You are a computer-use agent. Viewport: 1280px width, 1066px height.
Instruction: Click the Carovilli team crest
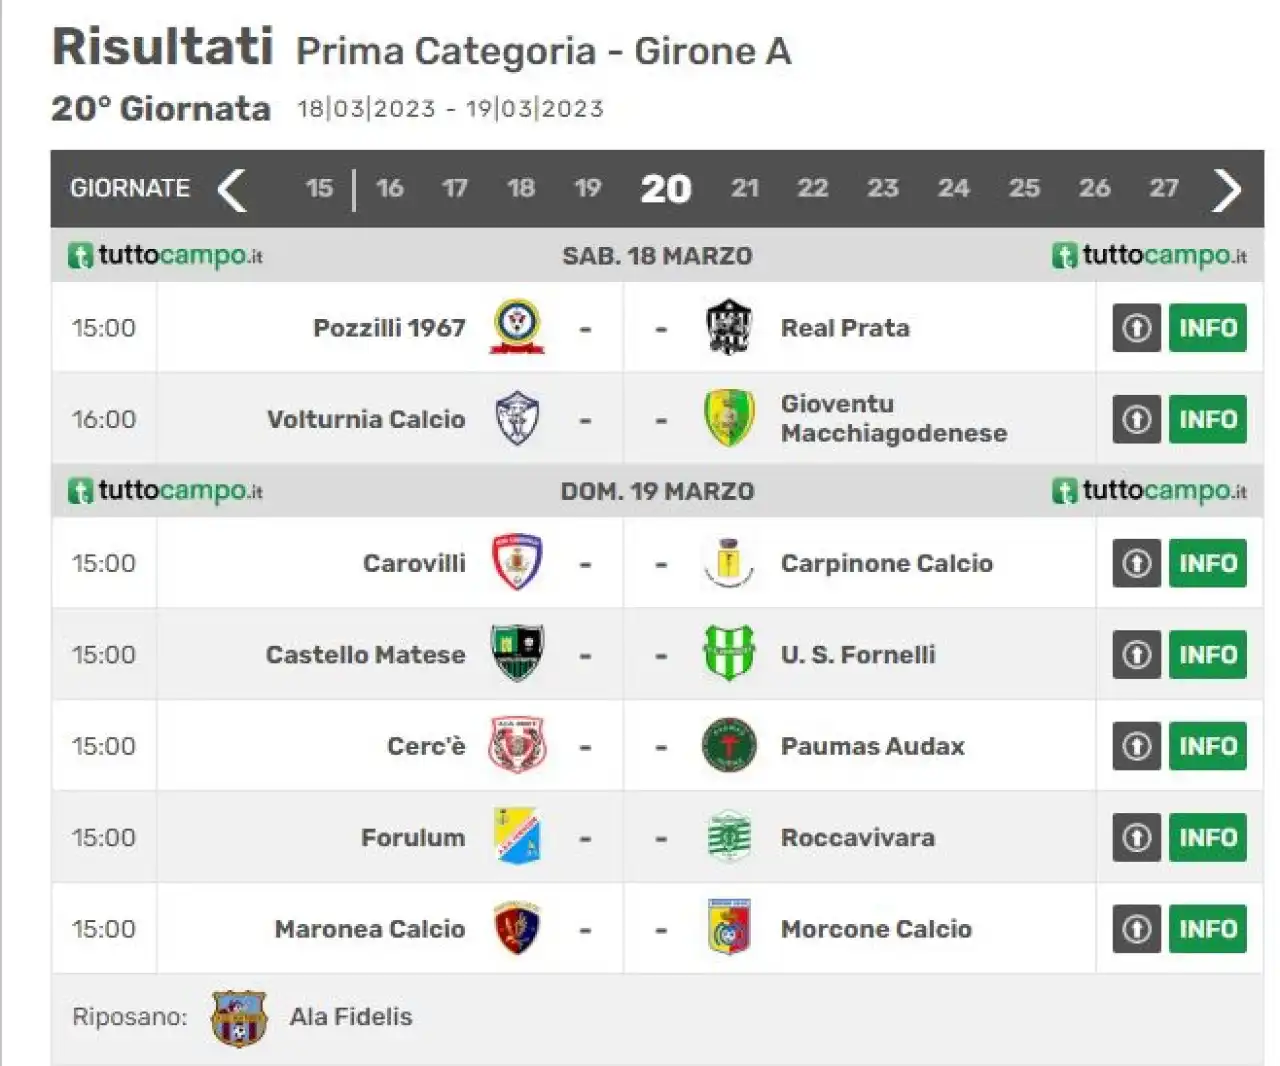[x=517, y=562]
